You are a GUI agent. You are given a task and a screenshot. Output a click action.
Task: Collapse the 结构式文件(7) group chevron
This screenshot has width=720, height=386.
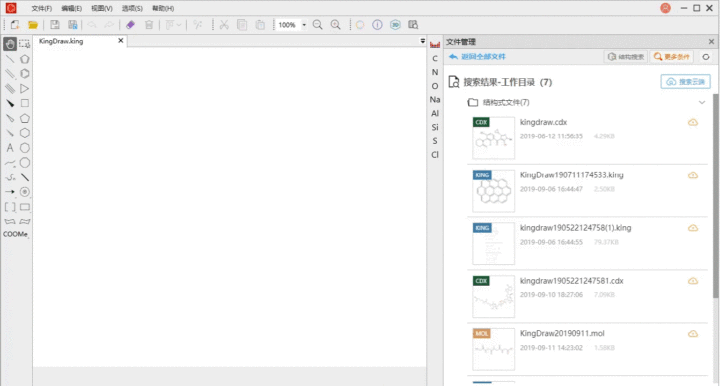[x=702, y=102]
